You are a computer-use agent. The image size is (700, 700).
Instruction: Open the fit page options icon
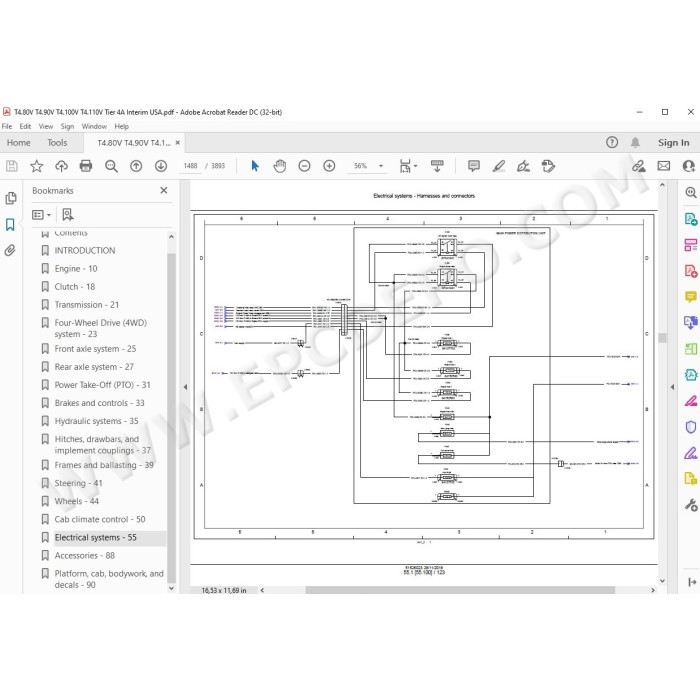point(405,166)
